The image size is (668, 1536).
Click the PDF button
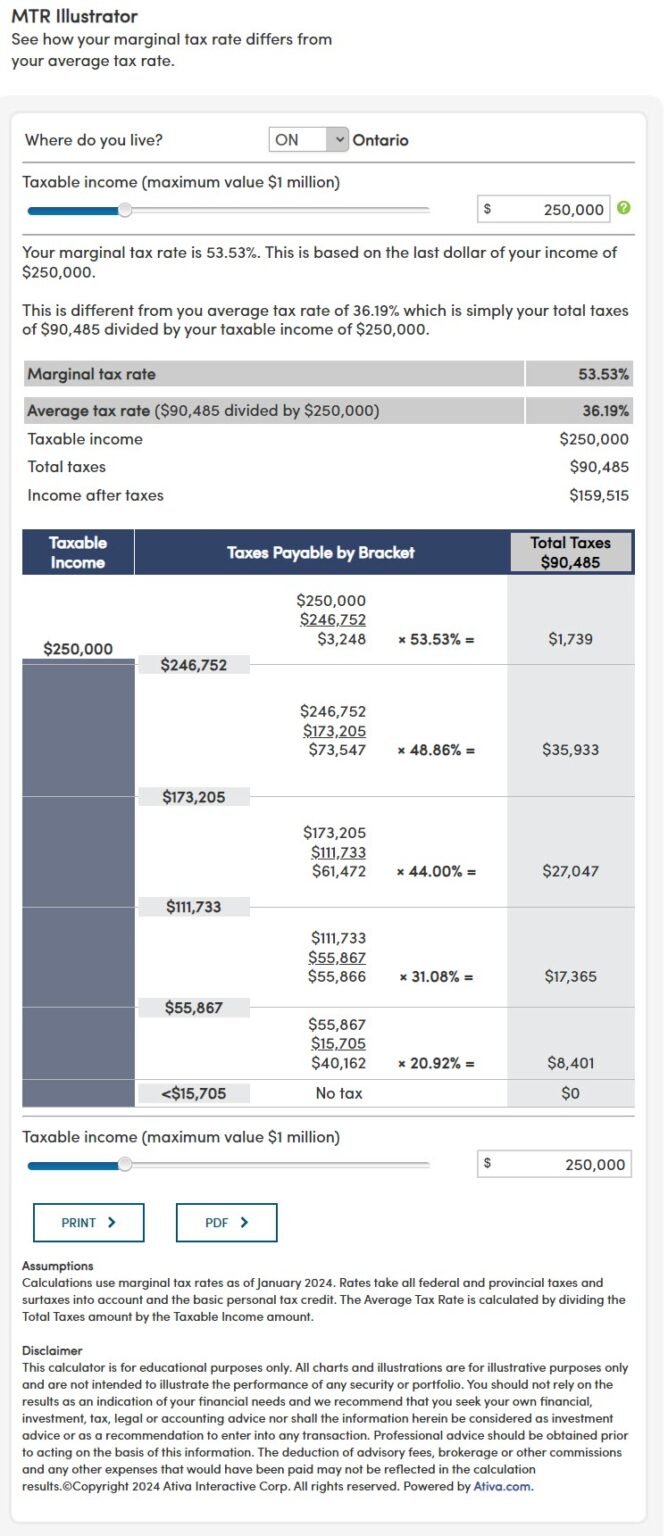(226, 1222)
